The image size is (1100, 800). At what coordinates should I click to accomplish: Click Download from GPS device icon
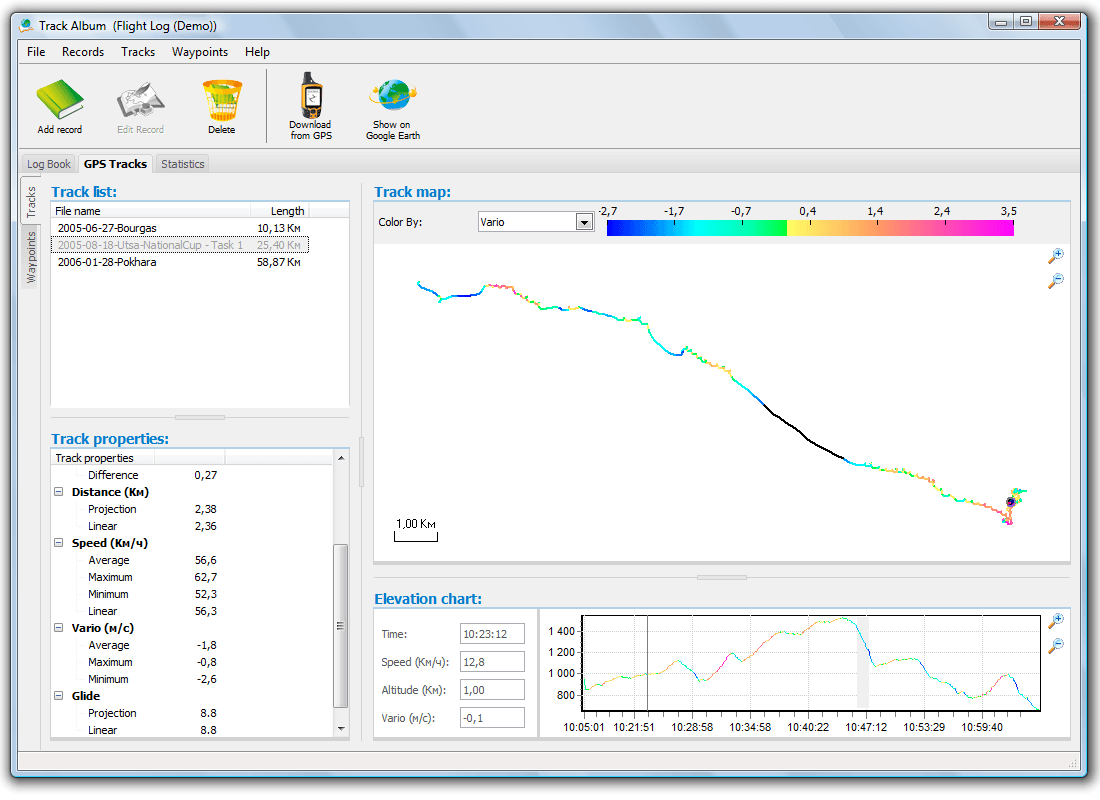[311, 95]
